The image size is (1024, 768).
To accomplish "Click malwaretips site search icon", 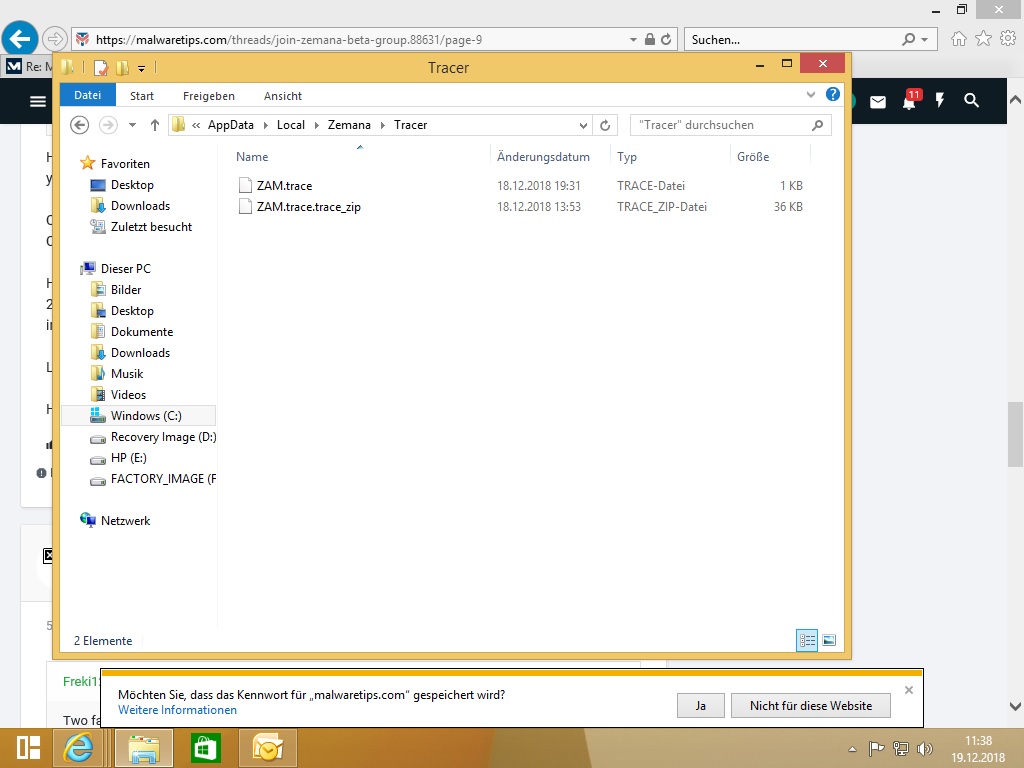I will point(972,101).
